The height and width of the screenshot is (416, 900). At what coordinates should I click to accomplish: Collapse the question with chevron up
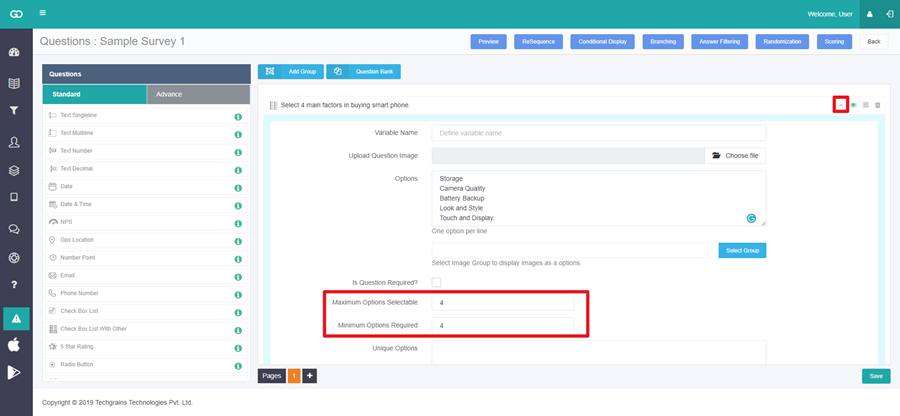[841, 105]
